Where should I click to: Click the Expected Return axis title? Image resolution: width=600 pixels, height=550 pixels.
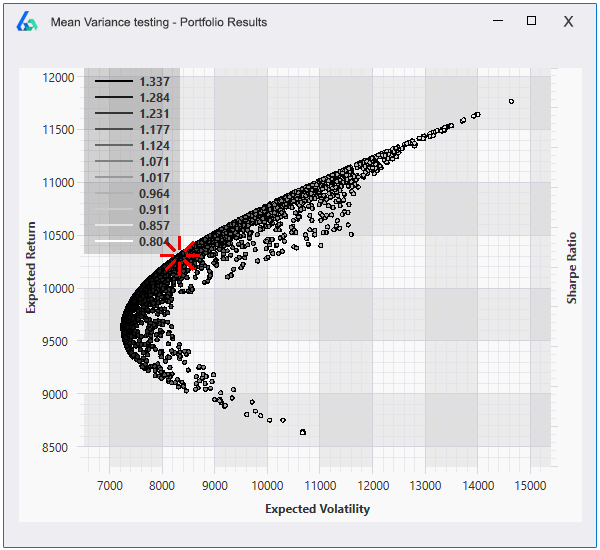tap(31, 267)
